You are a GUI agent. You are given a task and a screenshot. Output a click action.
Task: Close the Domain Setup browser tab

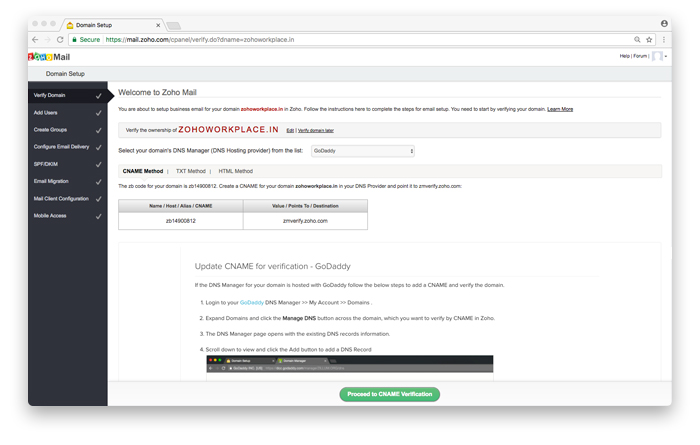[158, 25]
